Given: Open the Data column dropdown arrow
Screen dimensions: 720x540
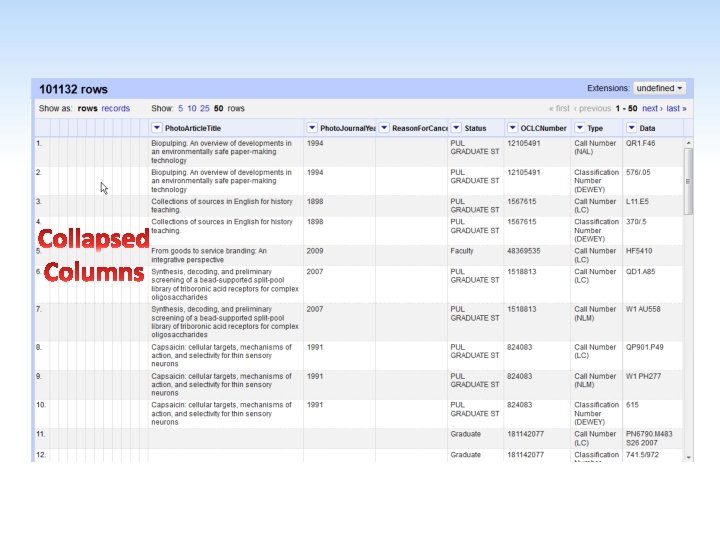Looking at the screenshot, I should point(631,128).
